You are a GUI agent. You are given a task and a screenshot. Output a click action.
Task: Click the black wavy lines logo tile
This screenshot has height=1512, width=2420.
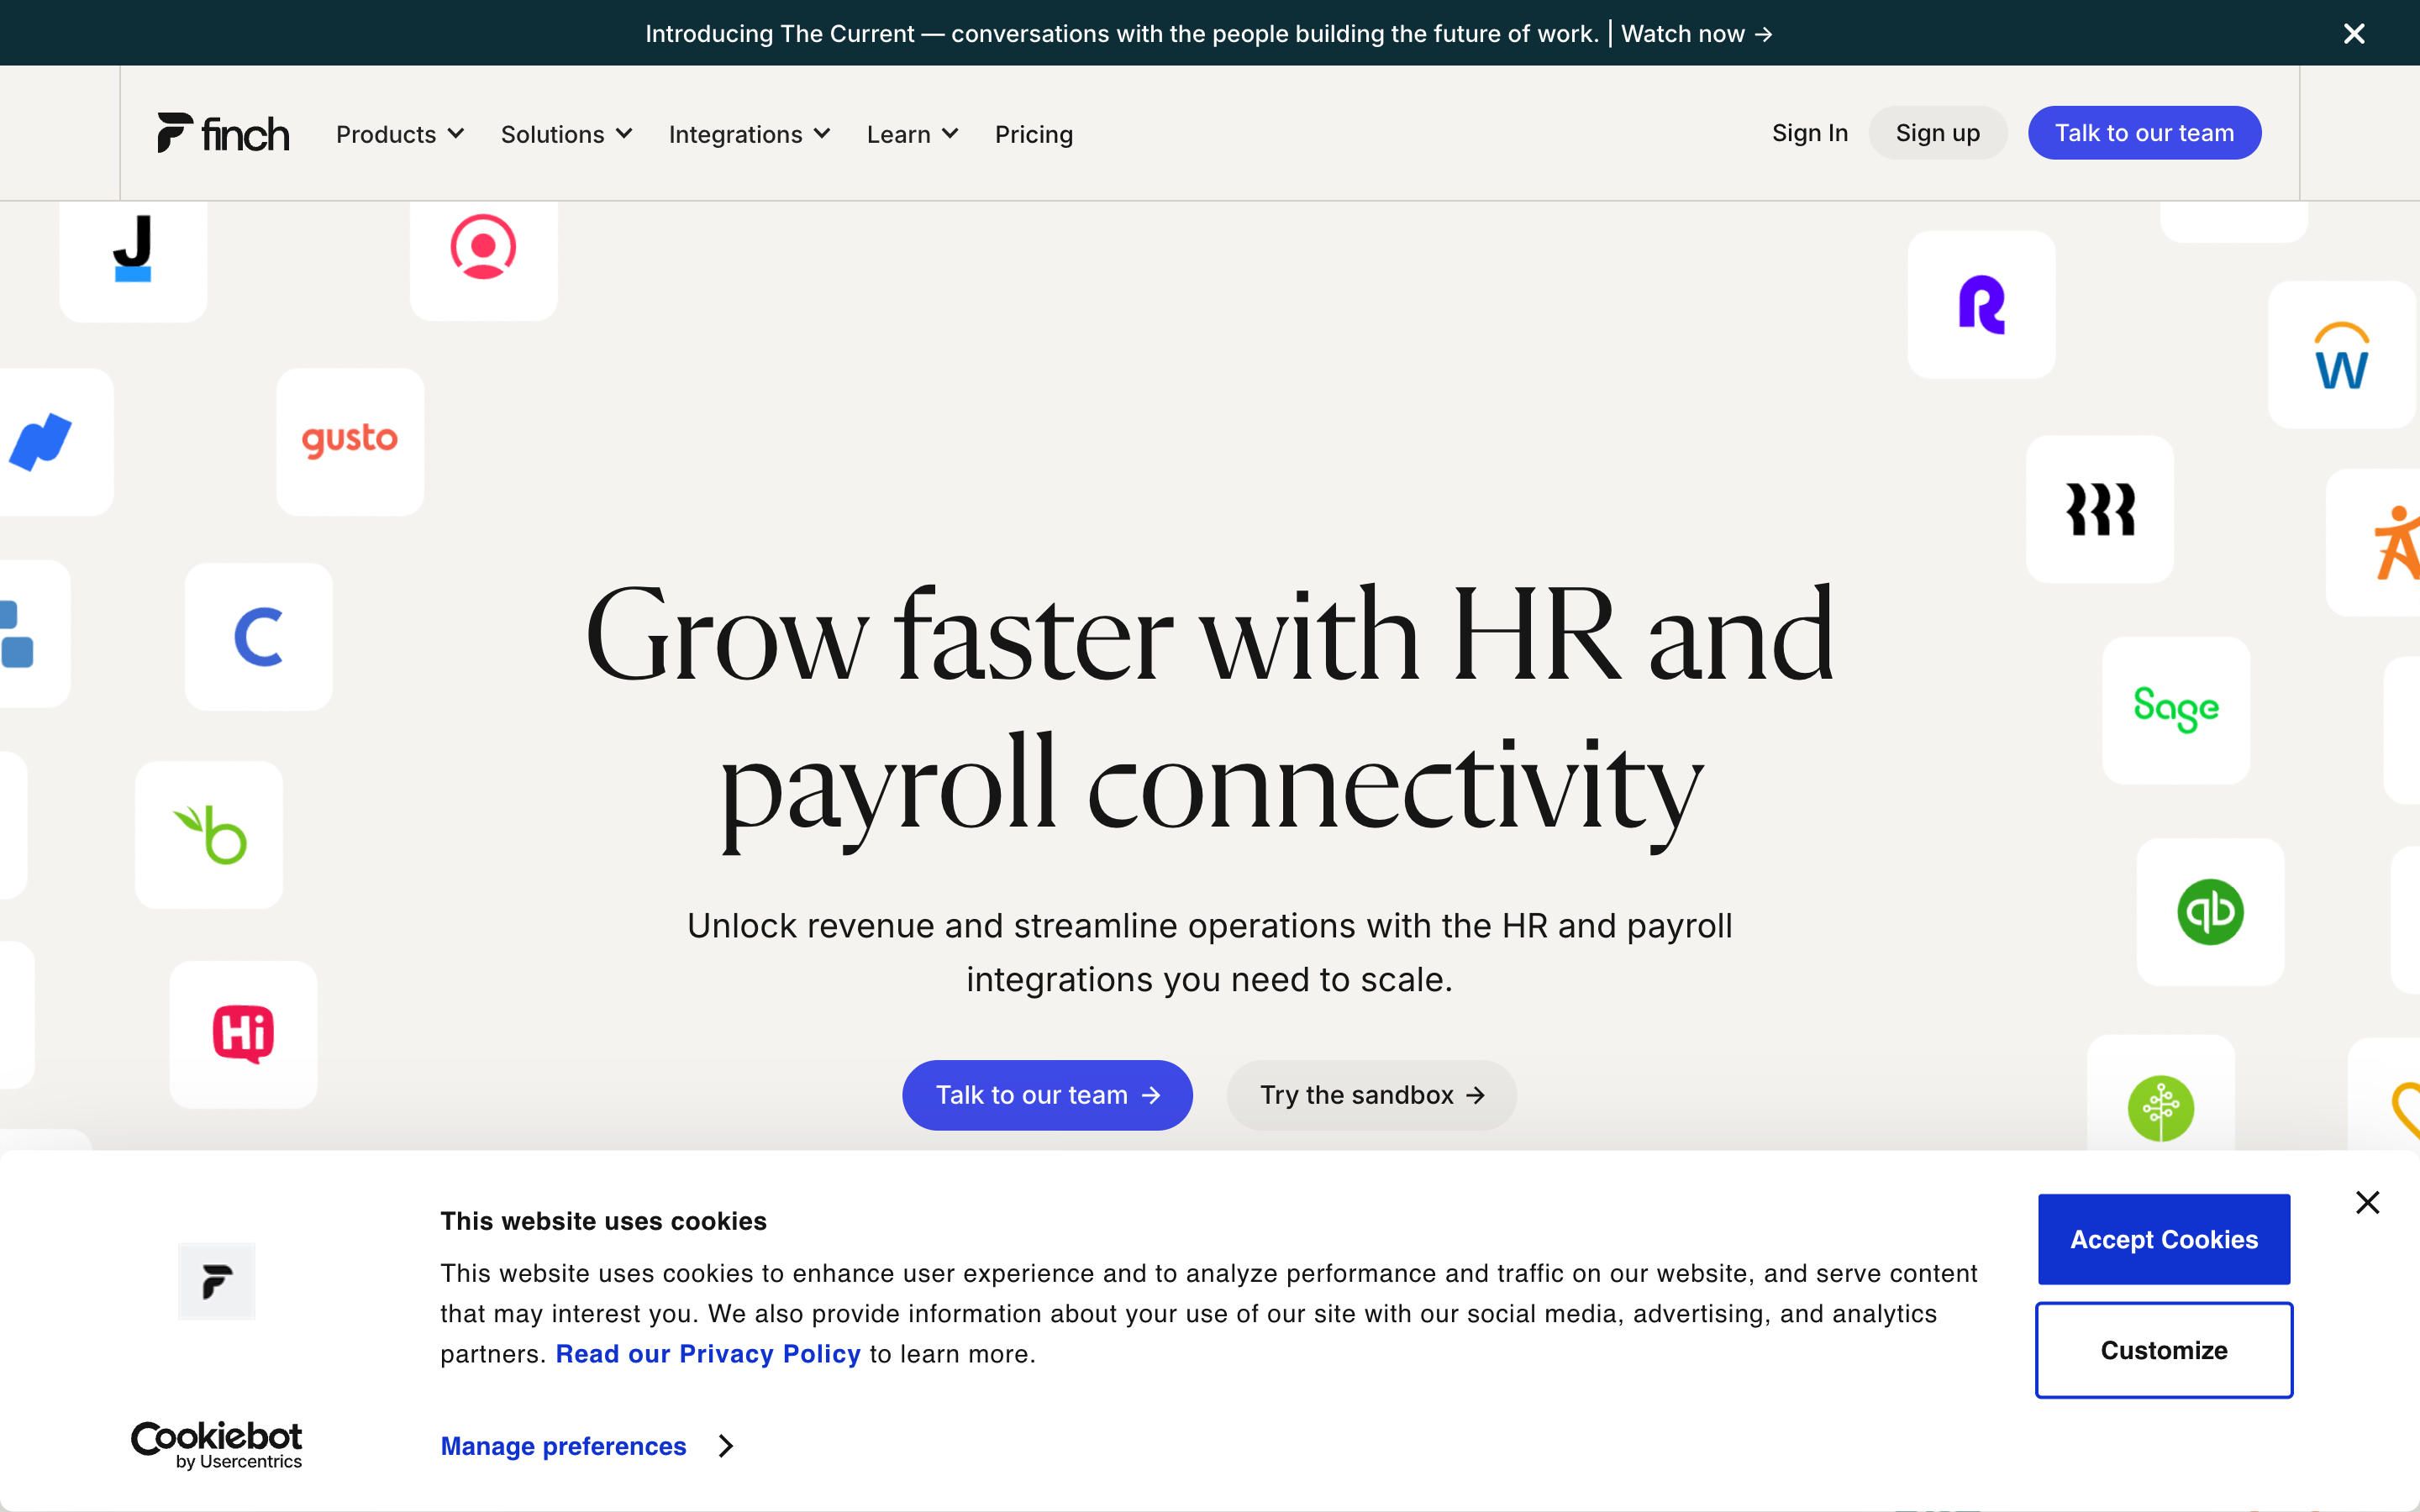[2100, 509]
